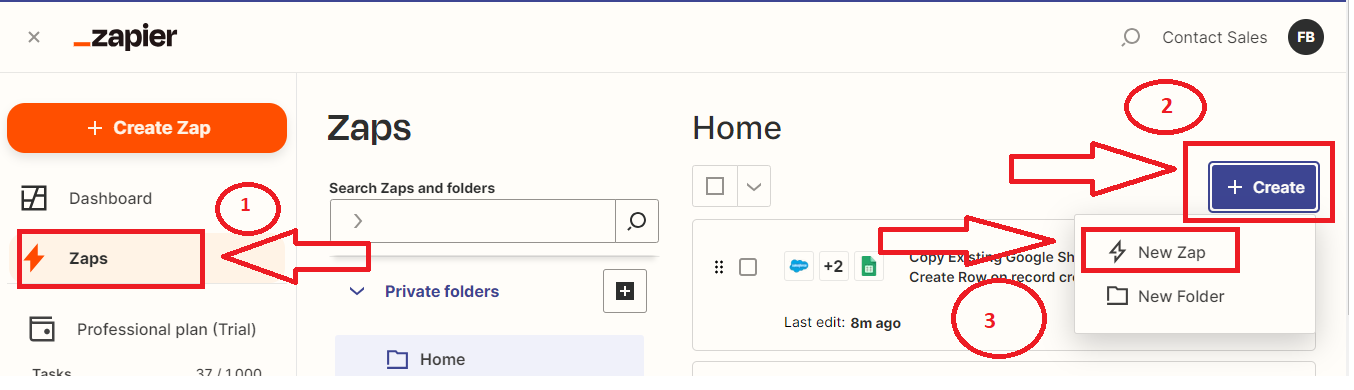1354x390 pixels.
Task: Click the Google Sheets icon on Zap row
Action: coord(869,267)
